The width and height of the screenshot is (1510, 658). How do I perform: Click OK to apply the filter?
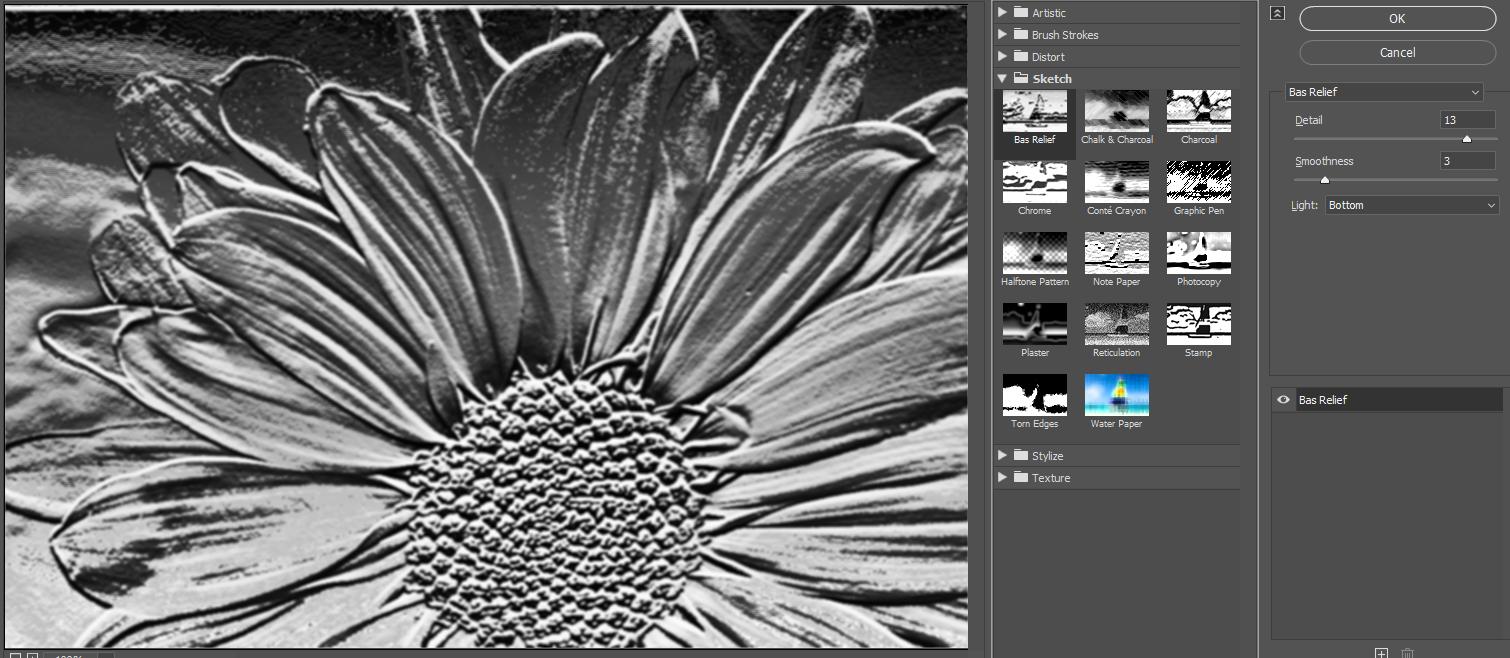(1397, 18)
